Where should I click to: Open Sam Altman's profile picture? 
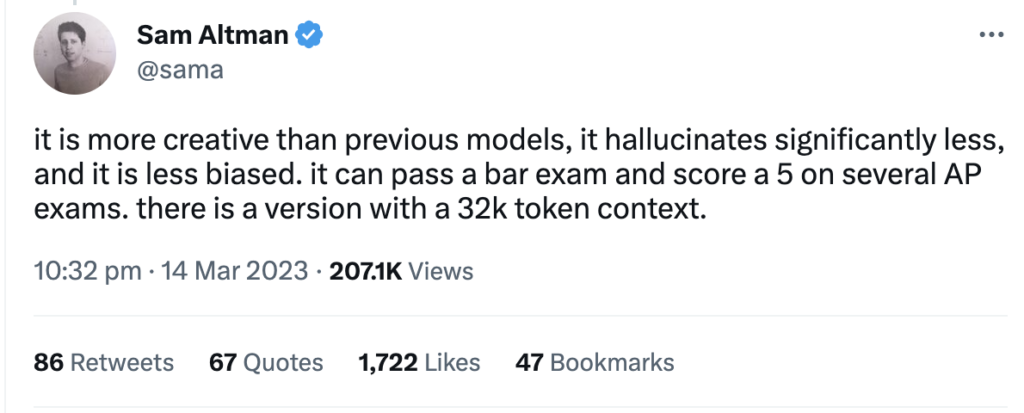[74, 54]
